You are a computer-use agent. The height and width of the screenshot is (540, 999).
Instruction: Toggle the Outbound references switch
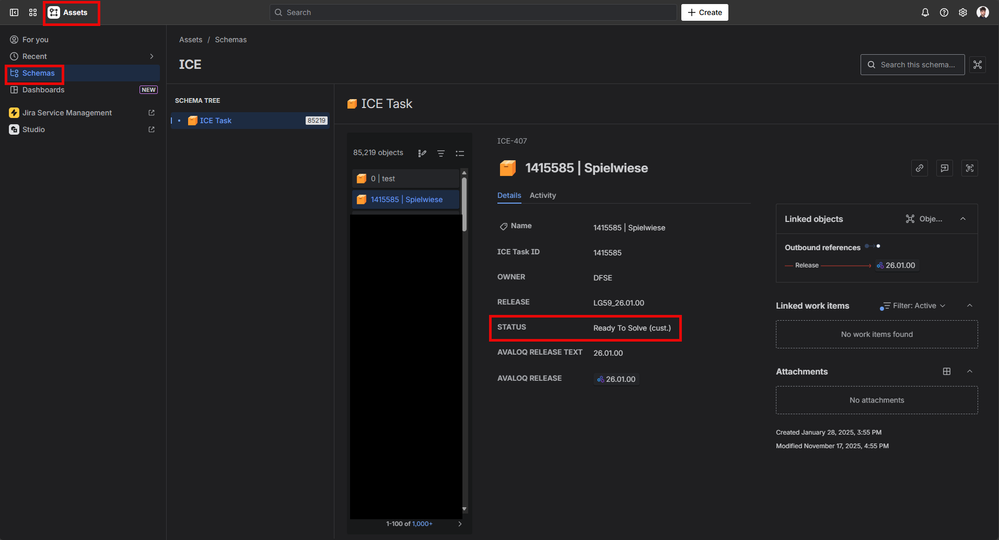[873, 246]
